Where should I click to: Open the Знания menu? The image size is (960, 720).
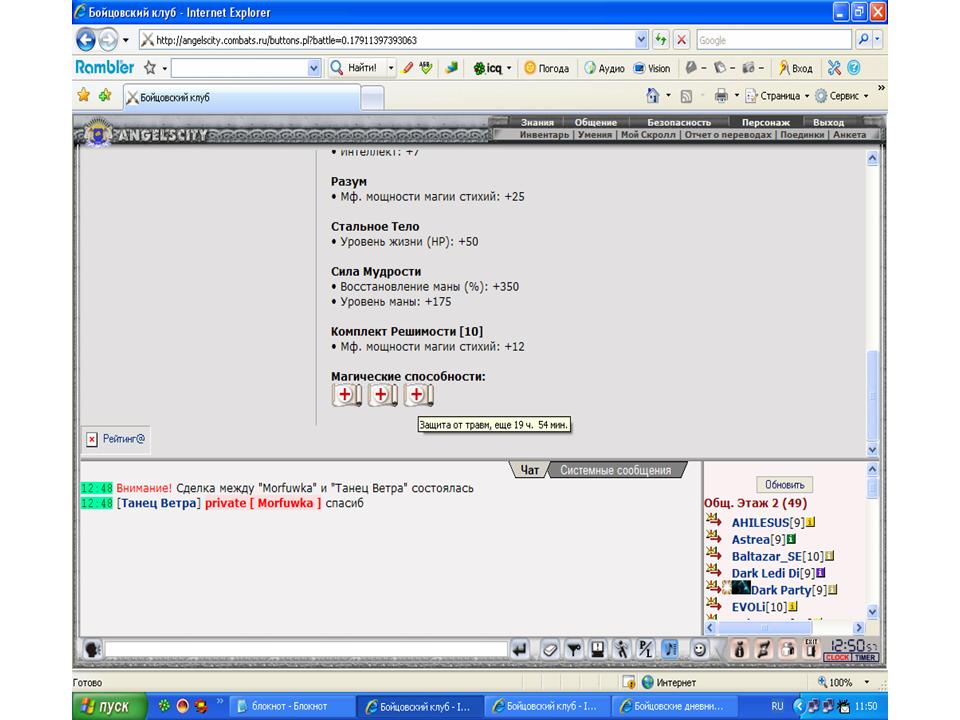tap(537, 122)
